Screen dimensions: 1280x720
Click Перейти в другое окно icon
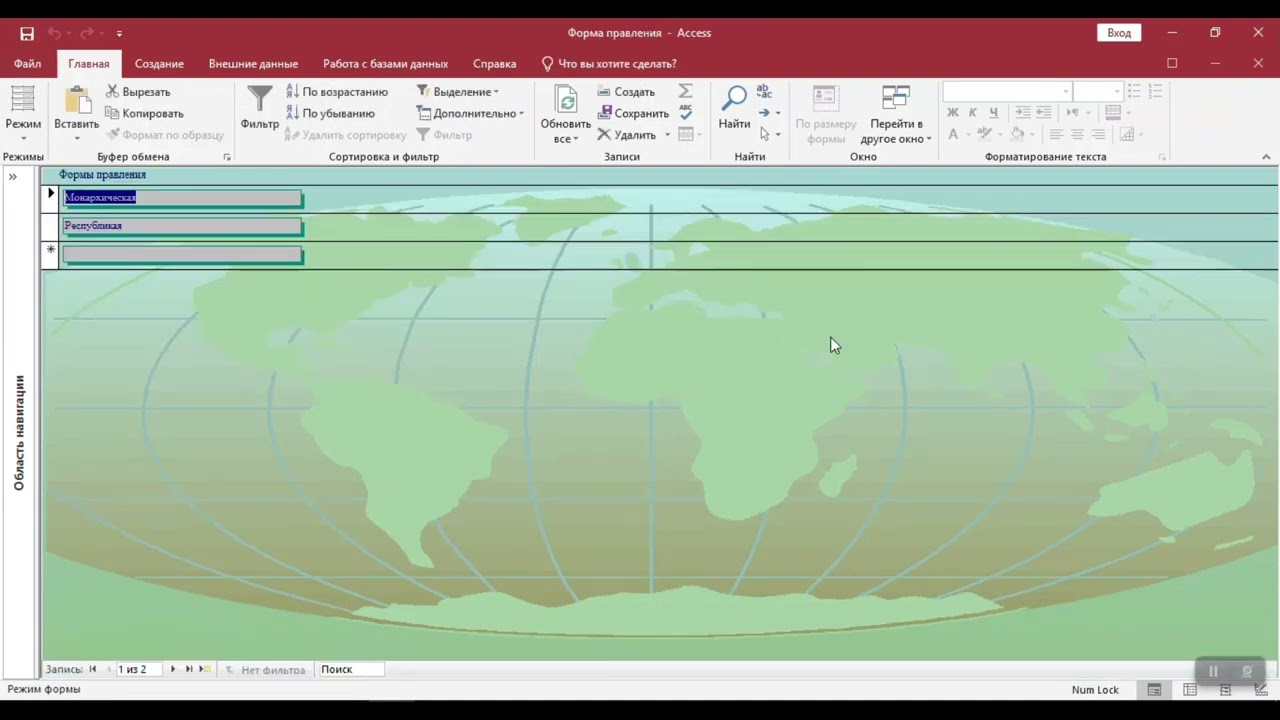pyautogui.click(x=896, y=98)
